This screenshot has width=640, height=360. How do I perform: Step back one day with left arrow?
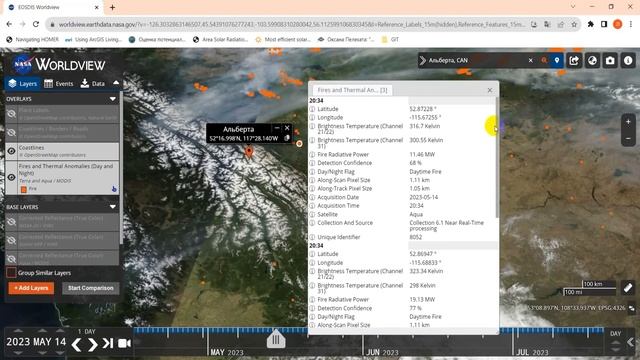tap(76, 345)
